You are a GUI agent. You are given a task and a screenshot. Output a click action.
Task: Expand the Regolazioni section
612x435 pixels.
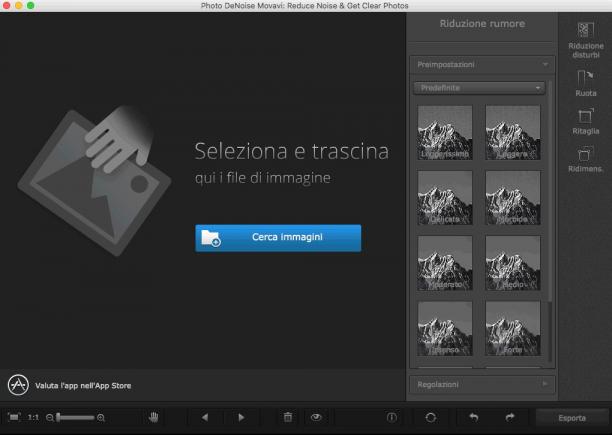[482, 384]
